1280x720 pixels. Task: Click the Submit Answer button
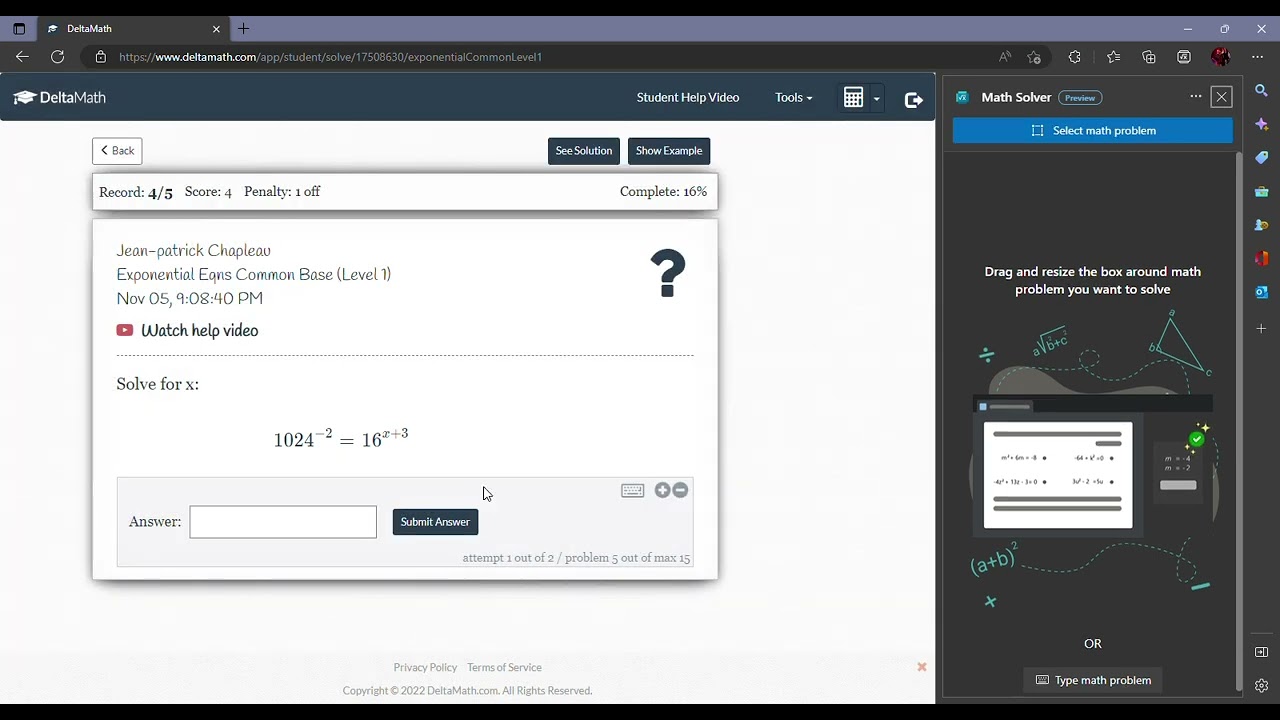click(435, 522)
